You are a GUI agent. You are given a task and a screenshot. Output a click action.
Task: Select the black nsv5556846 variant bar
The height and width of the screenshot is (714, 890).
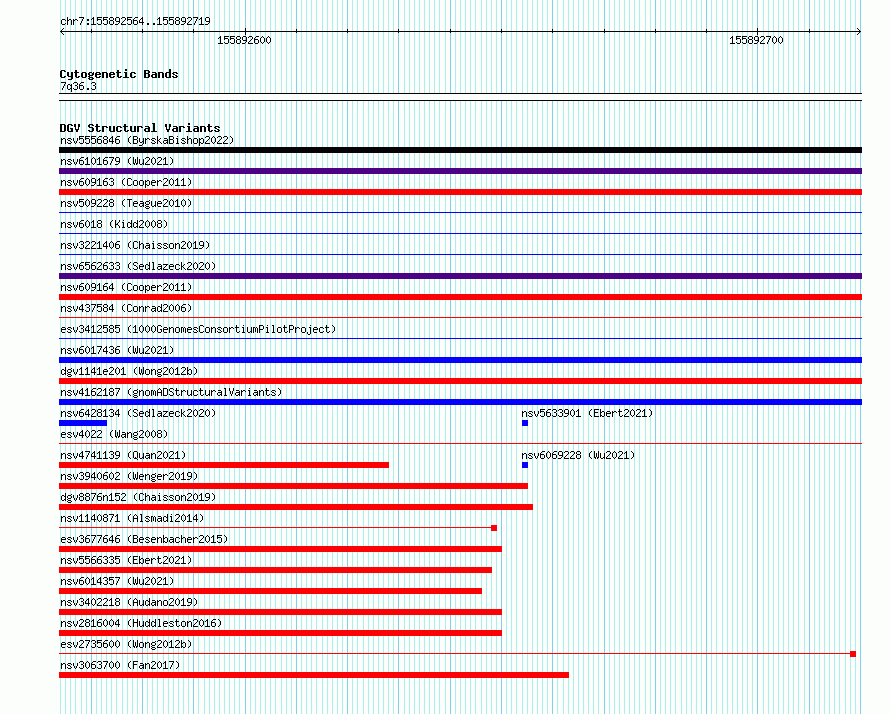[460, 150]
